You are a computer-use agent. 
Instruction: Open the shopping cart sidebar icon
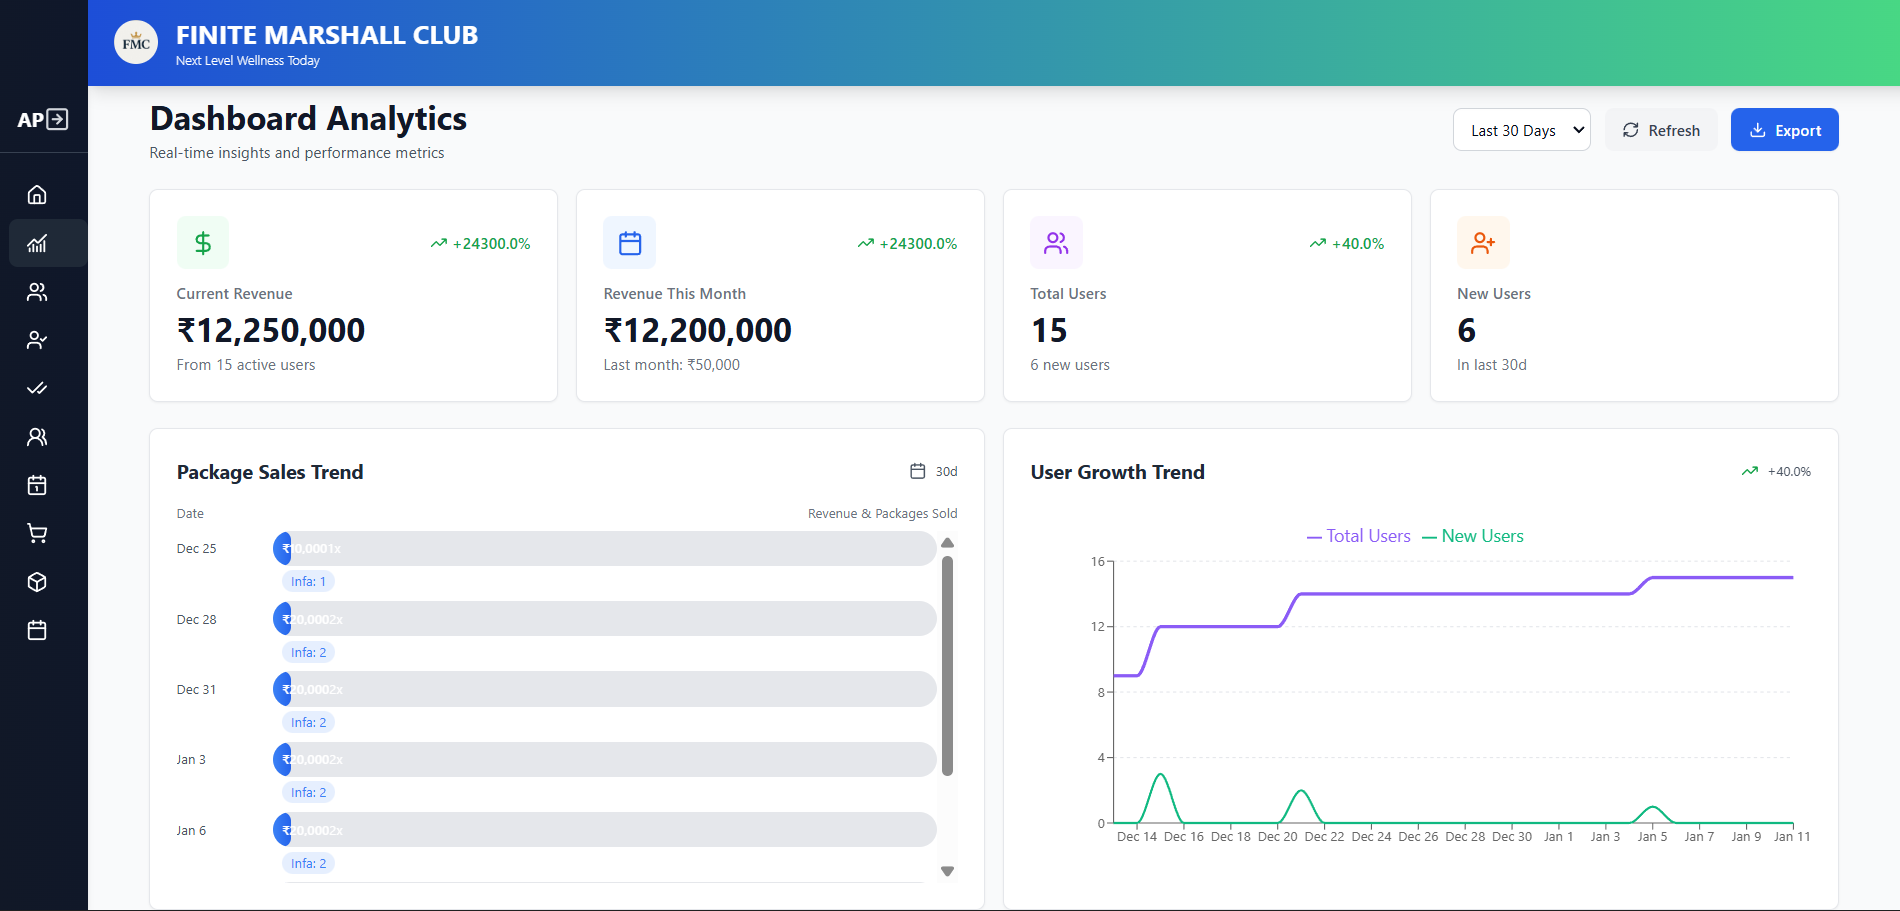tap(37, 534)
